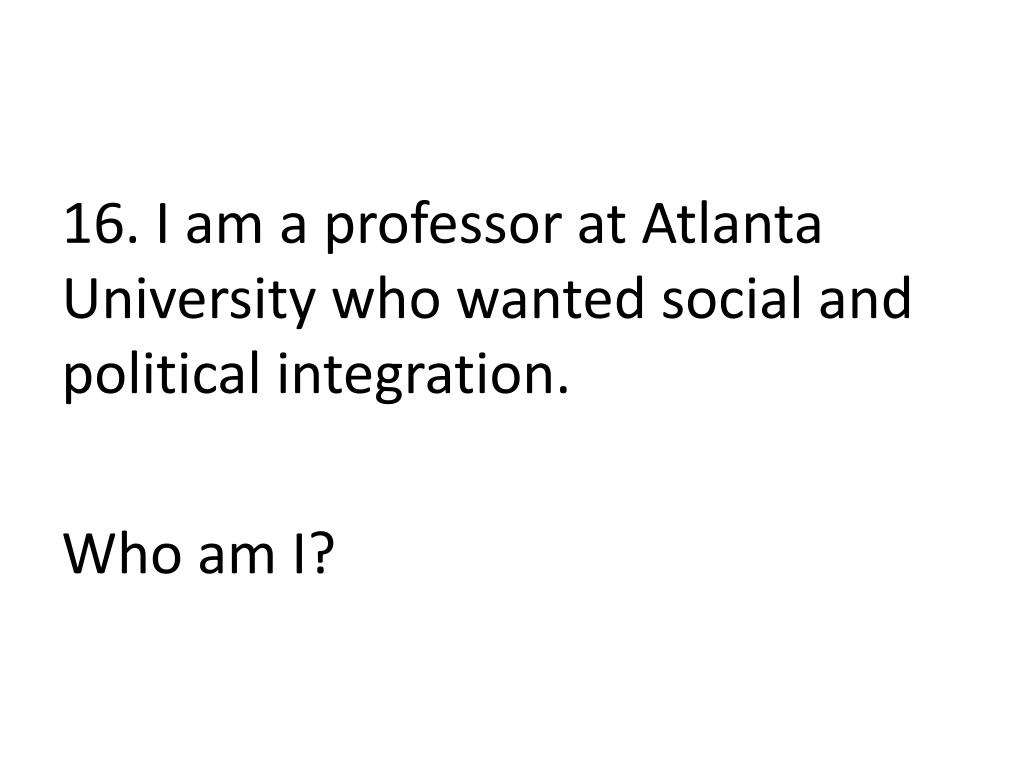The image size is (1024, 768).
Task: Click the "I" after "16."
Action: pyautogui.click(x=163, y=226)
